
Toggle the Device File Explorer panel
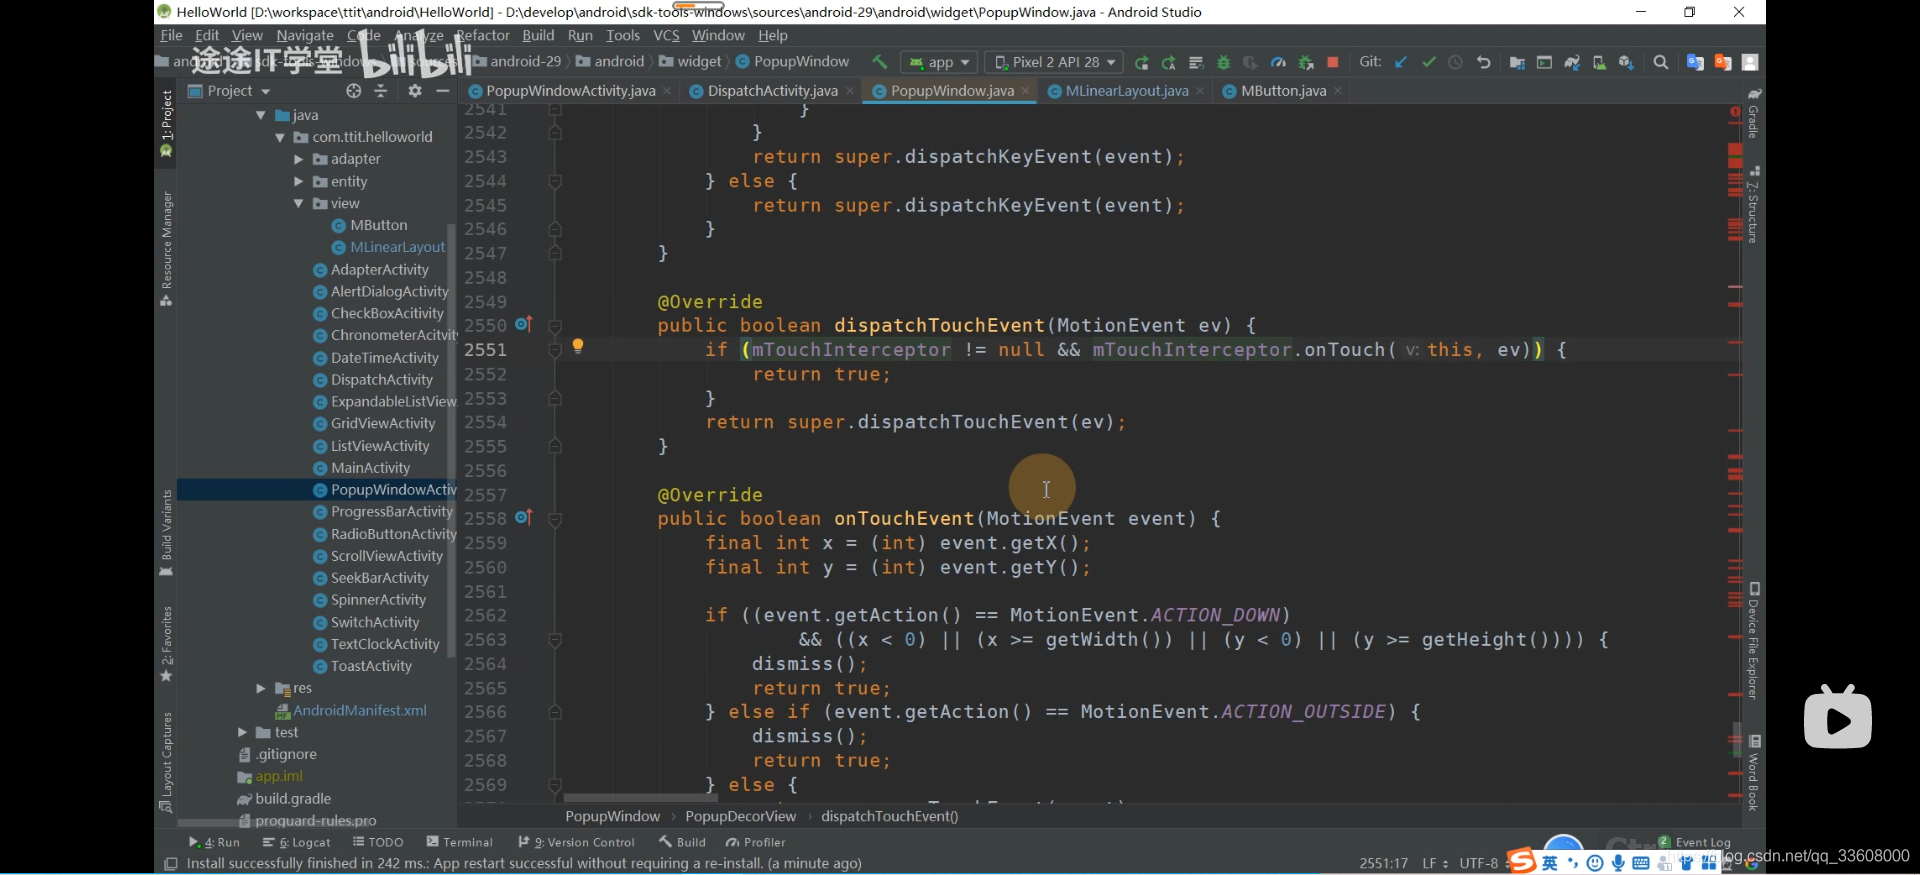[1754, 642]
